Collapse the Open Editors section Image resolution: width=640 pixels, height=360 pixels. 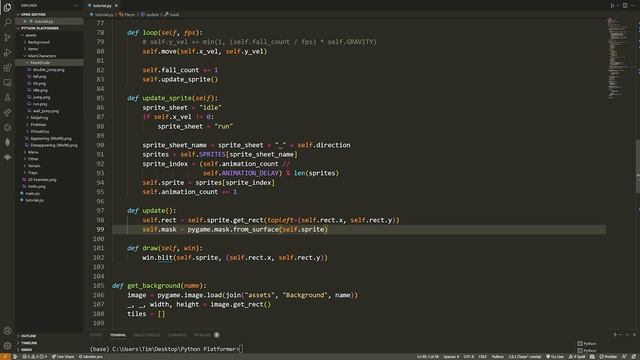point(49,14)
